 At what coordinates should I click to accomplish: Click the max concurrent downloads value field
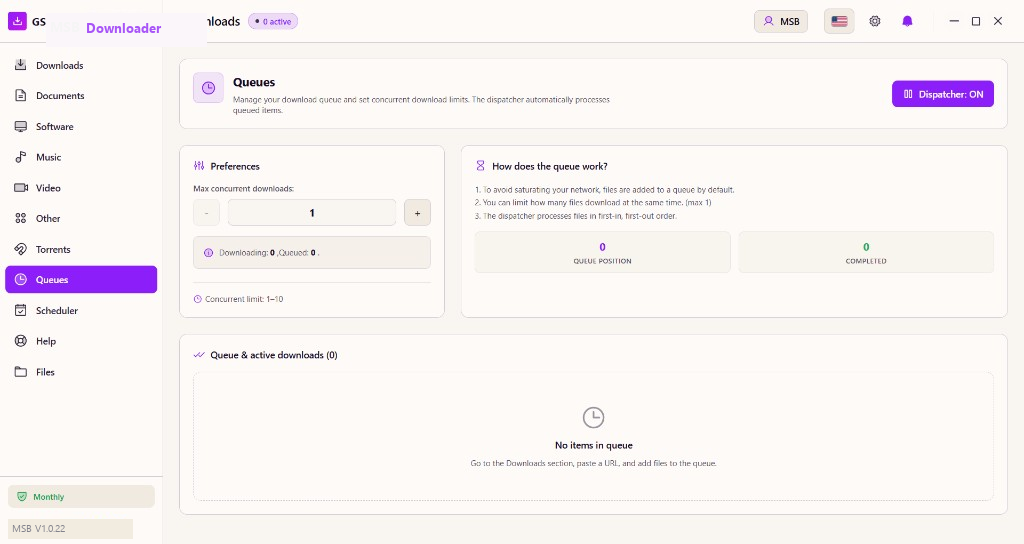312,213
